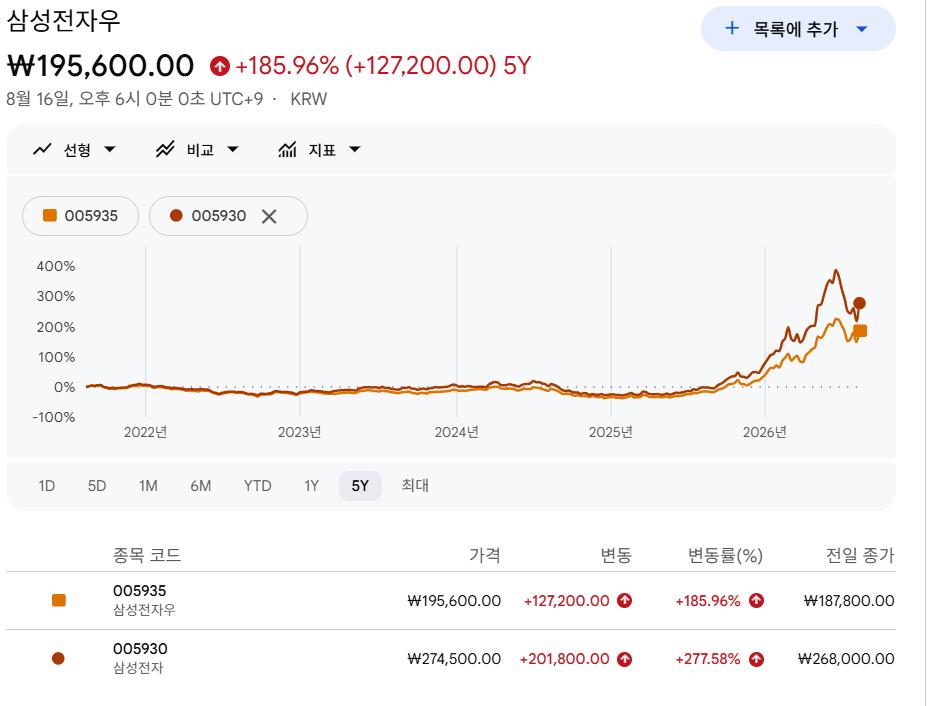Image resolution: width=929 pixels, height=706 pixels.
Task: Click the up-arrow icon beside +127,200.00 in table
Action: 624,601
